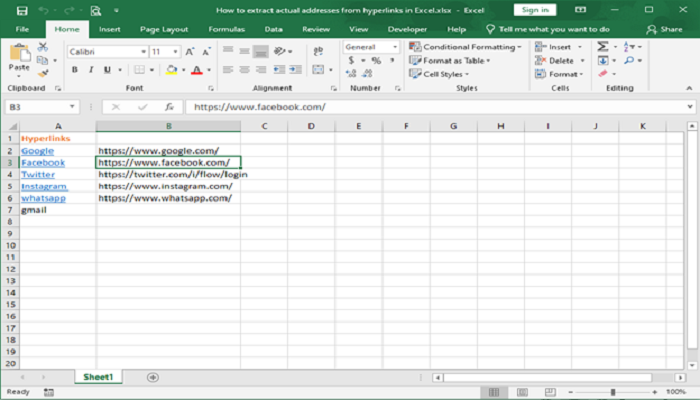This screenshot has height=400, width=700.
Task: Go to the Developer tab
Action: (x=407, y=29)
